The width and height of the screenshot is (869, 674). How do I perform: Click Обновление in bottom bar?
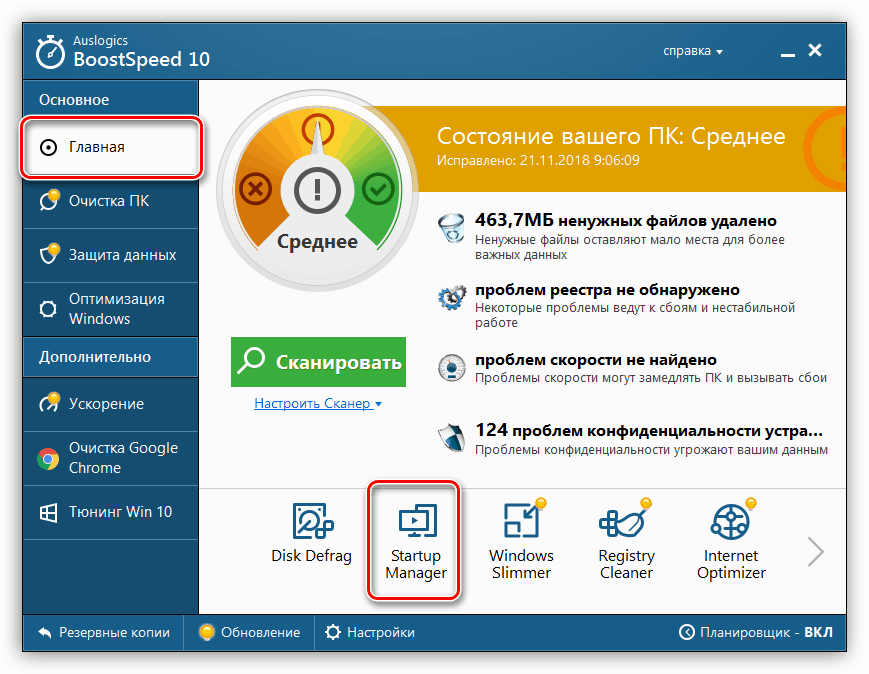tap(249, 632)
